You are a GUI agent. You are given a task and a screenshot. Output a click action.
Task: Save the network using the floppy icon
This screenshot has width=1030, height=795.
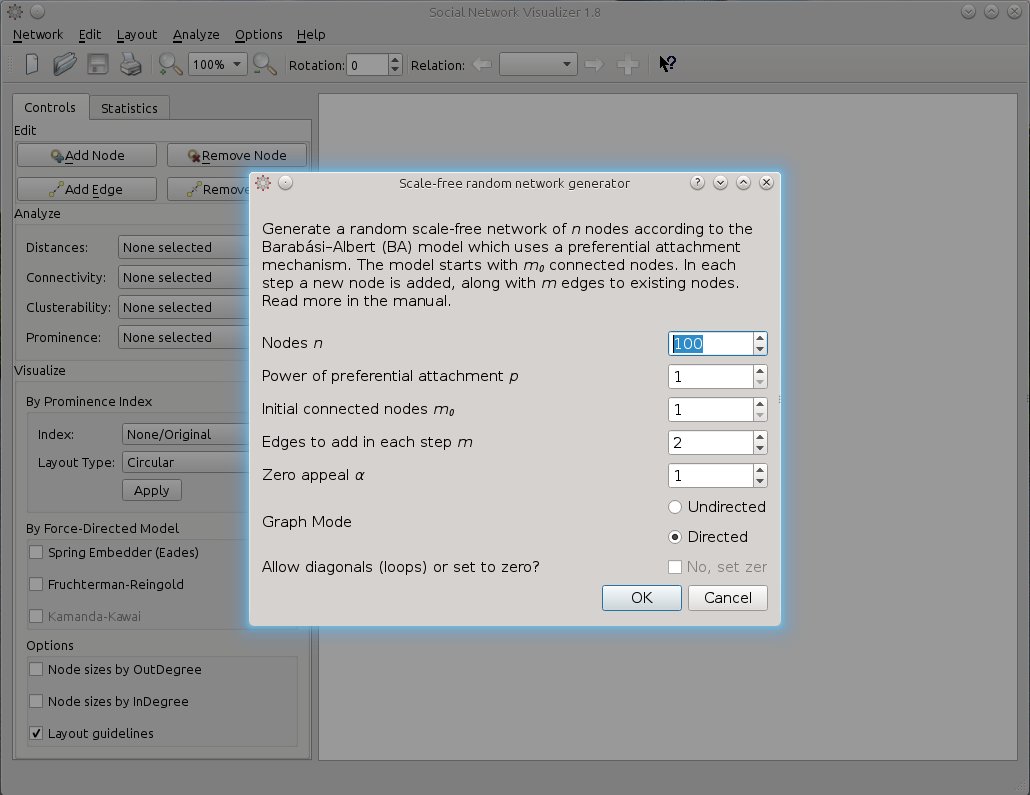pos(98,64)
